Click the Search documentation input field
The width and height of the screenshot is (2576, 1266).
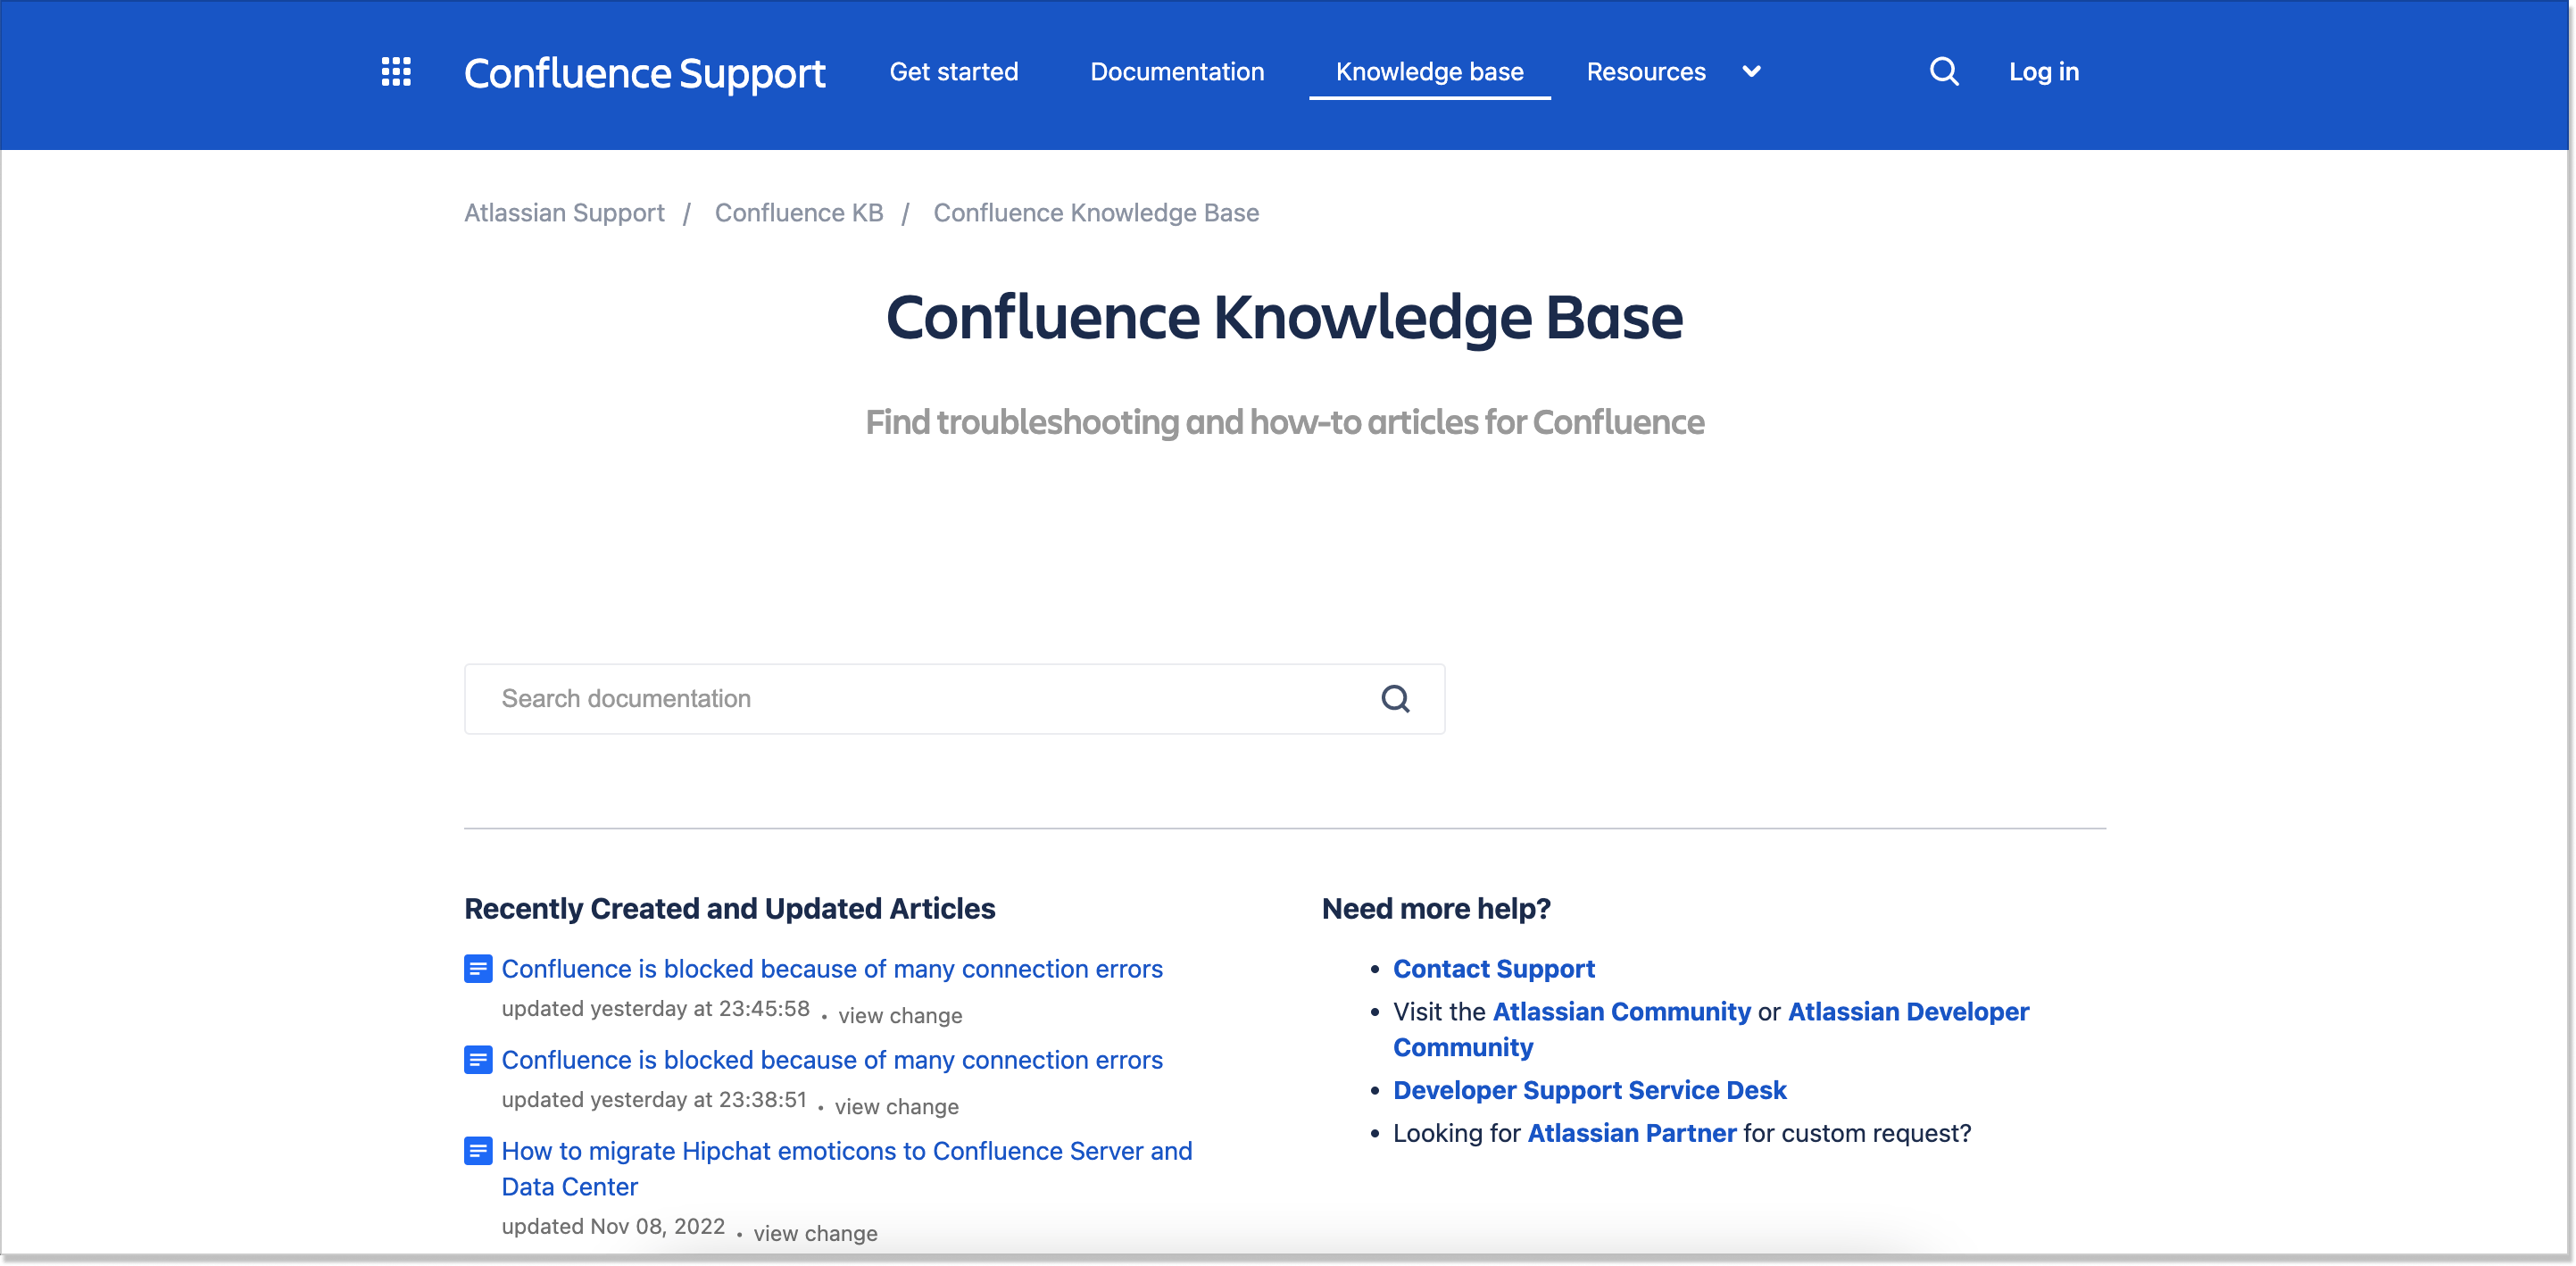[900, 699]
